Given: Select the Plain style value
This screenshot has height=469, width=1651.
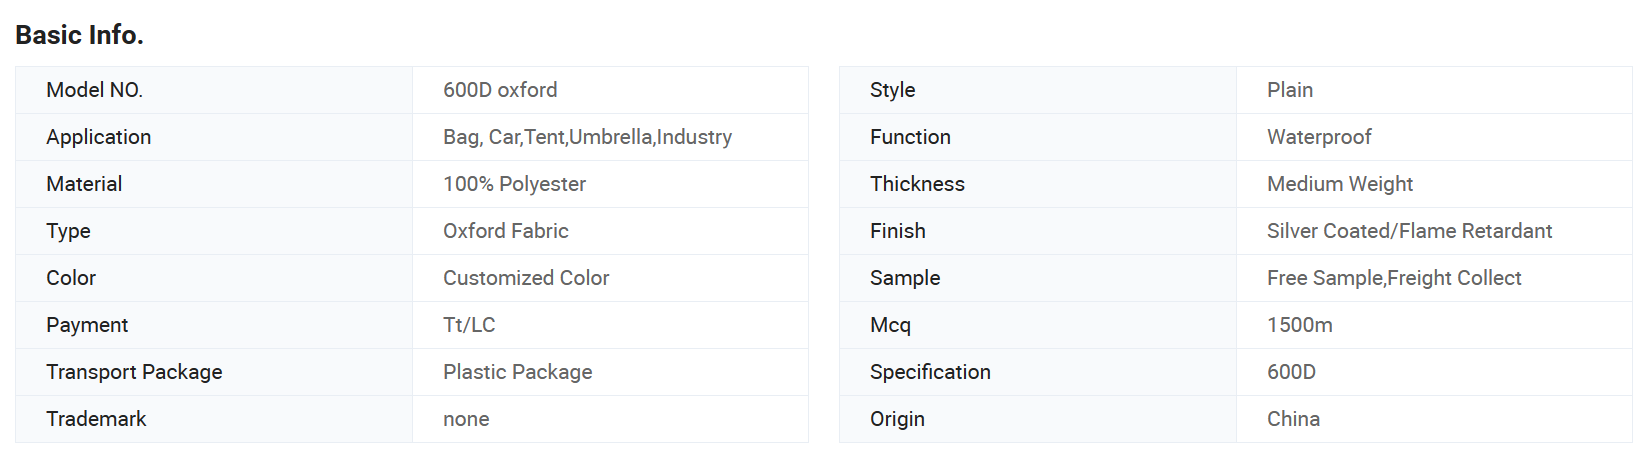Looking at the screenshot, I should tap(1290, 90).
